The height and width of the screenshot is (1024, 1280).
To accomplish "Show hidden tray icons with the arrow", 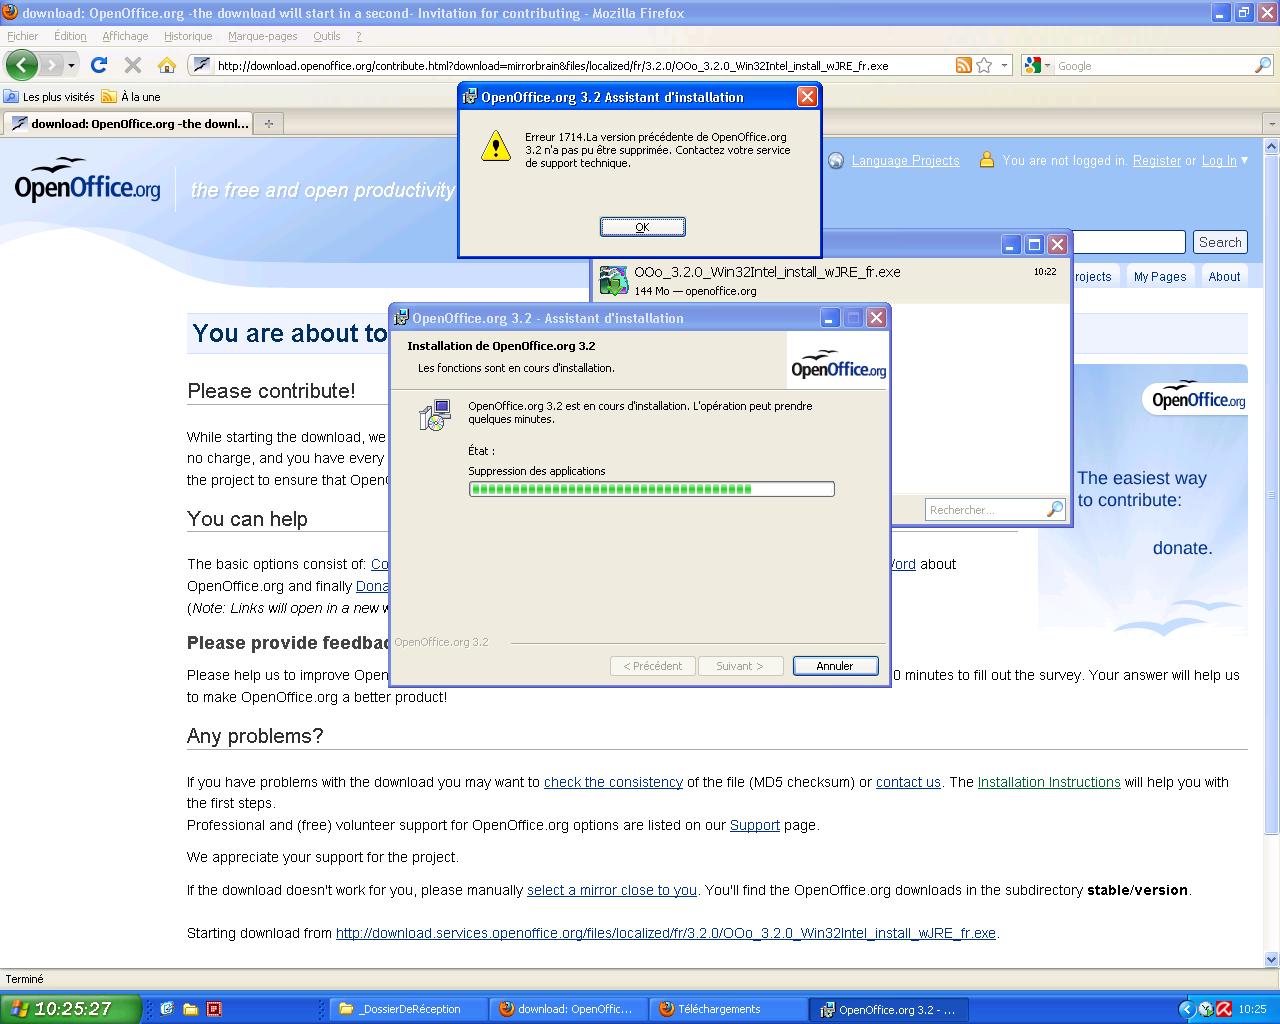I will [x=1186, y=1009].
